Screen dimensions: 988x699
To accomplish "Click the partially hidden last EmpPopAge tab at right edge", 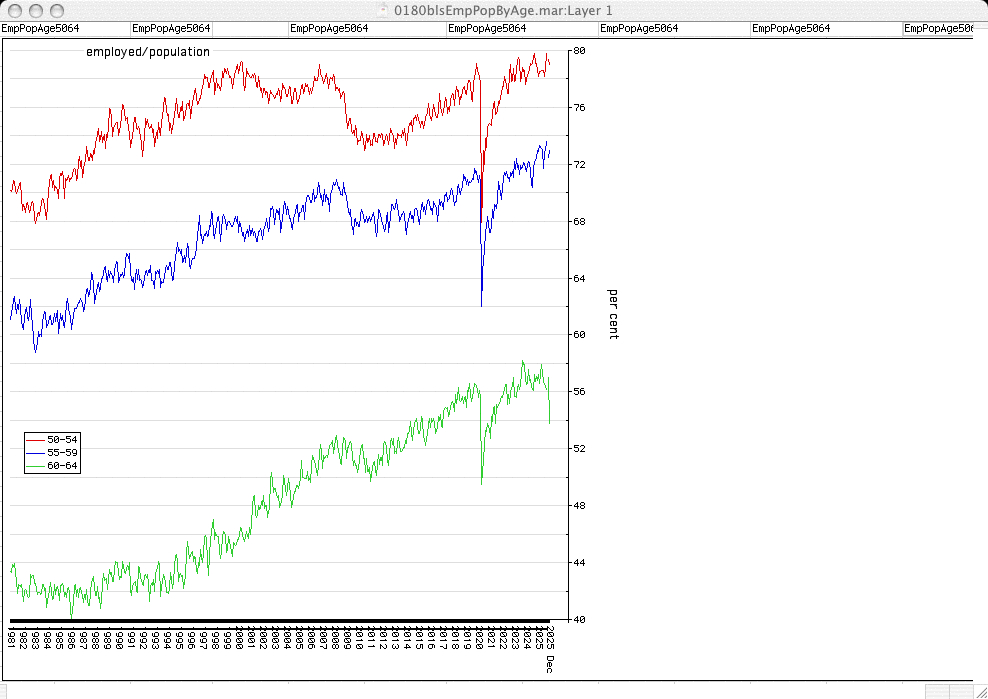I will coord(937,29).
